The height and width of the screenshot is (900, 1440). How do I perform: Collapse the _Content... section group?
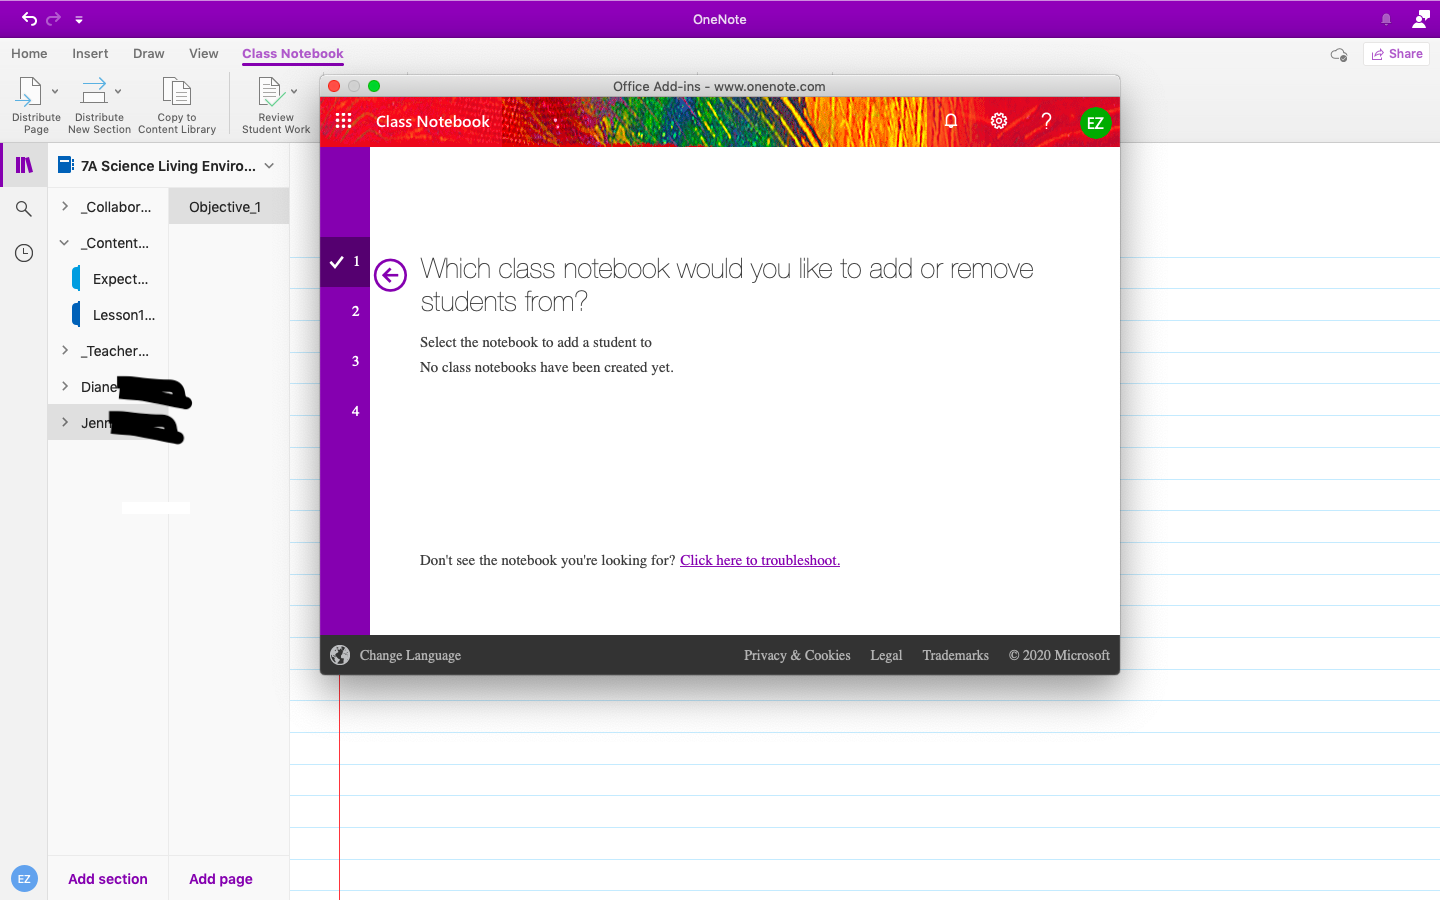click(x=65, y=243)
